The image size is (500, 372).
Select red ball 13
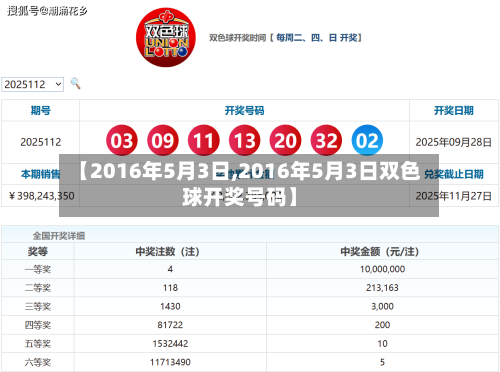pos(244,140)
